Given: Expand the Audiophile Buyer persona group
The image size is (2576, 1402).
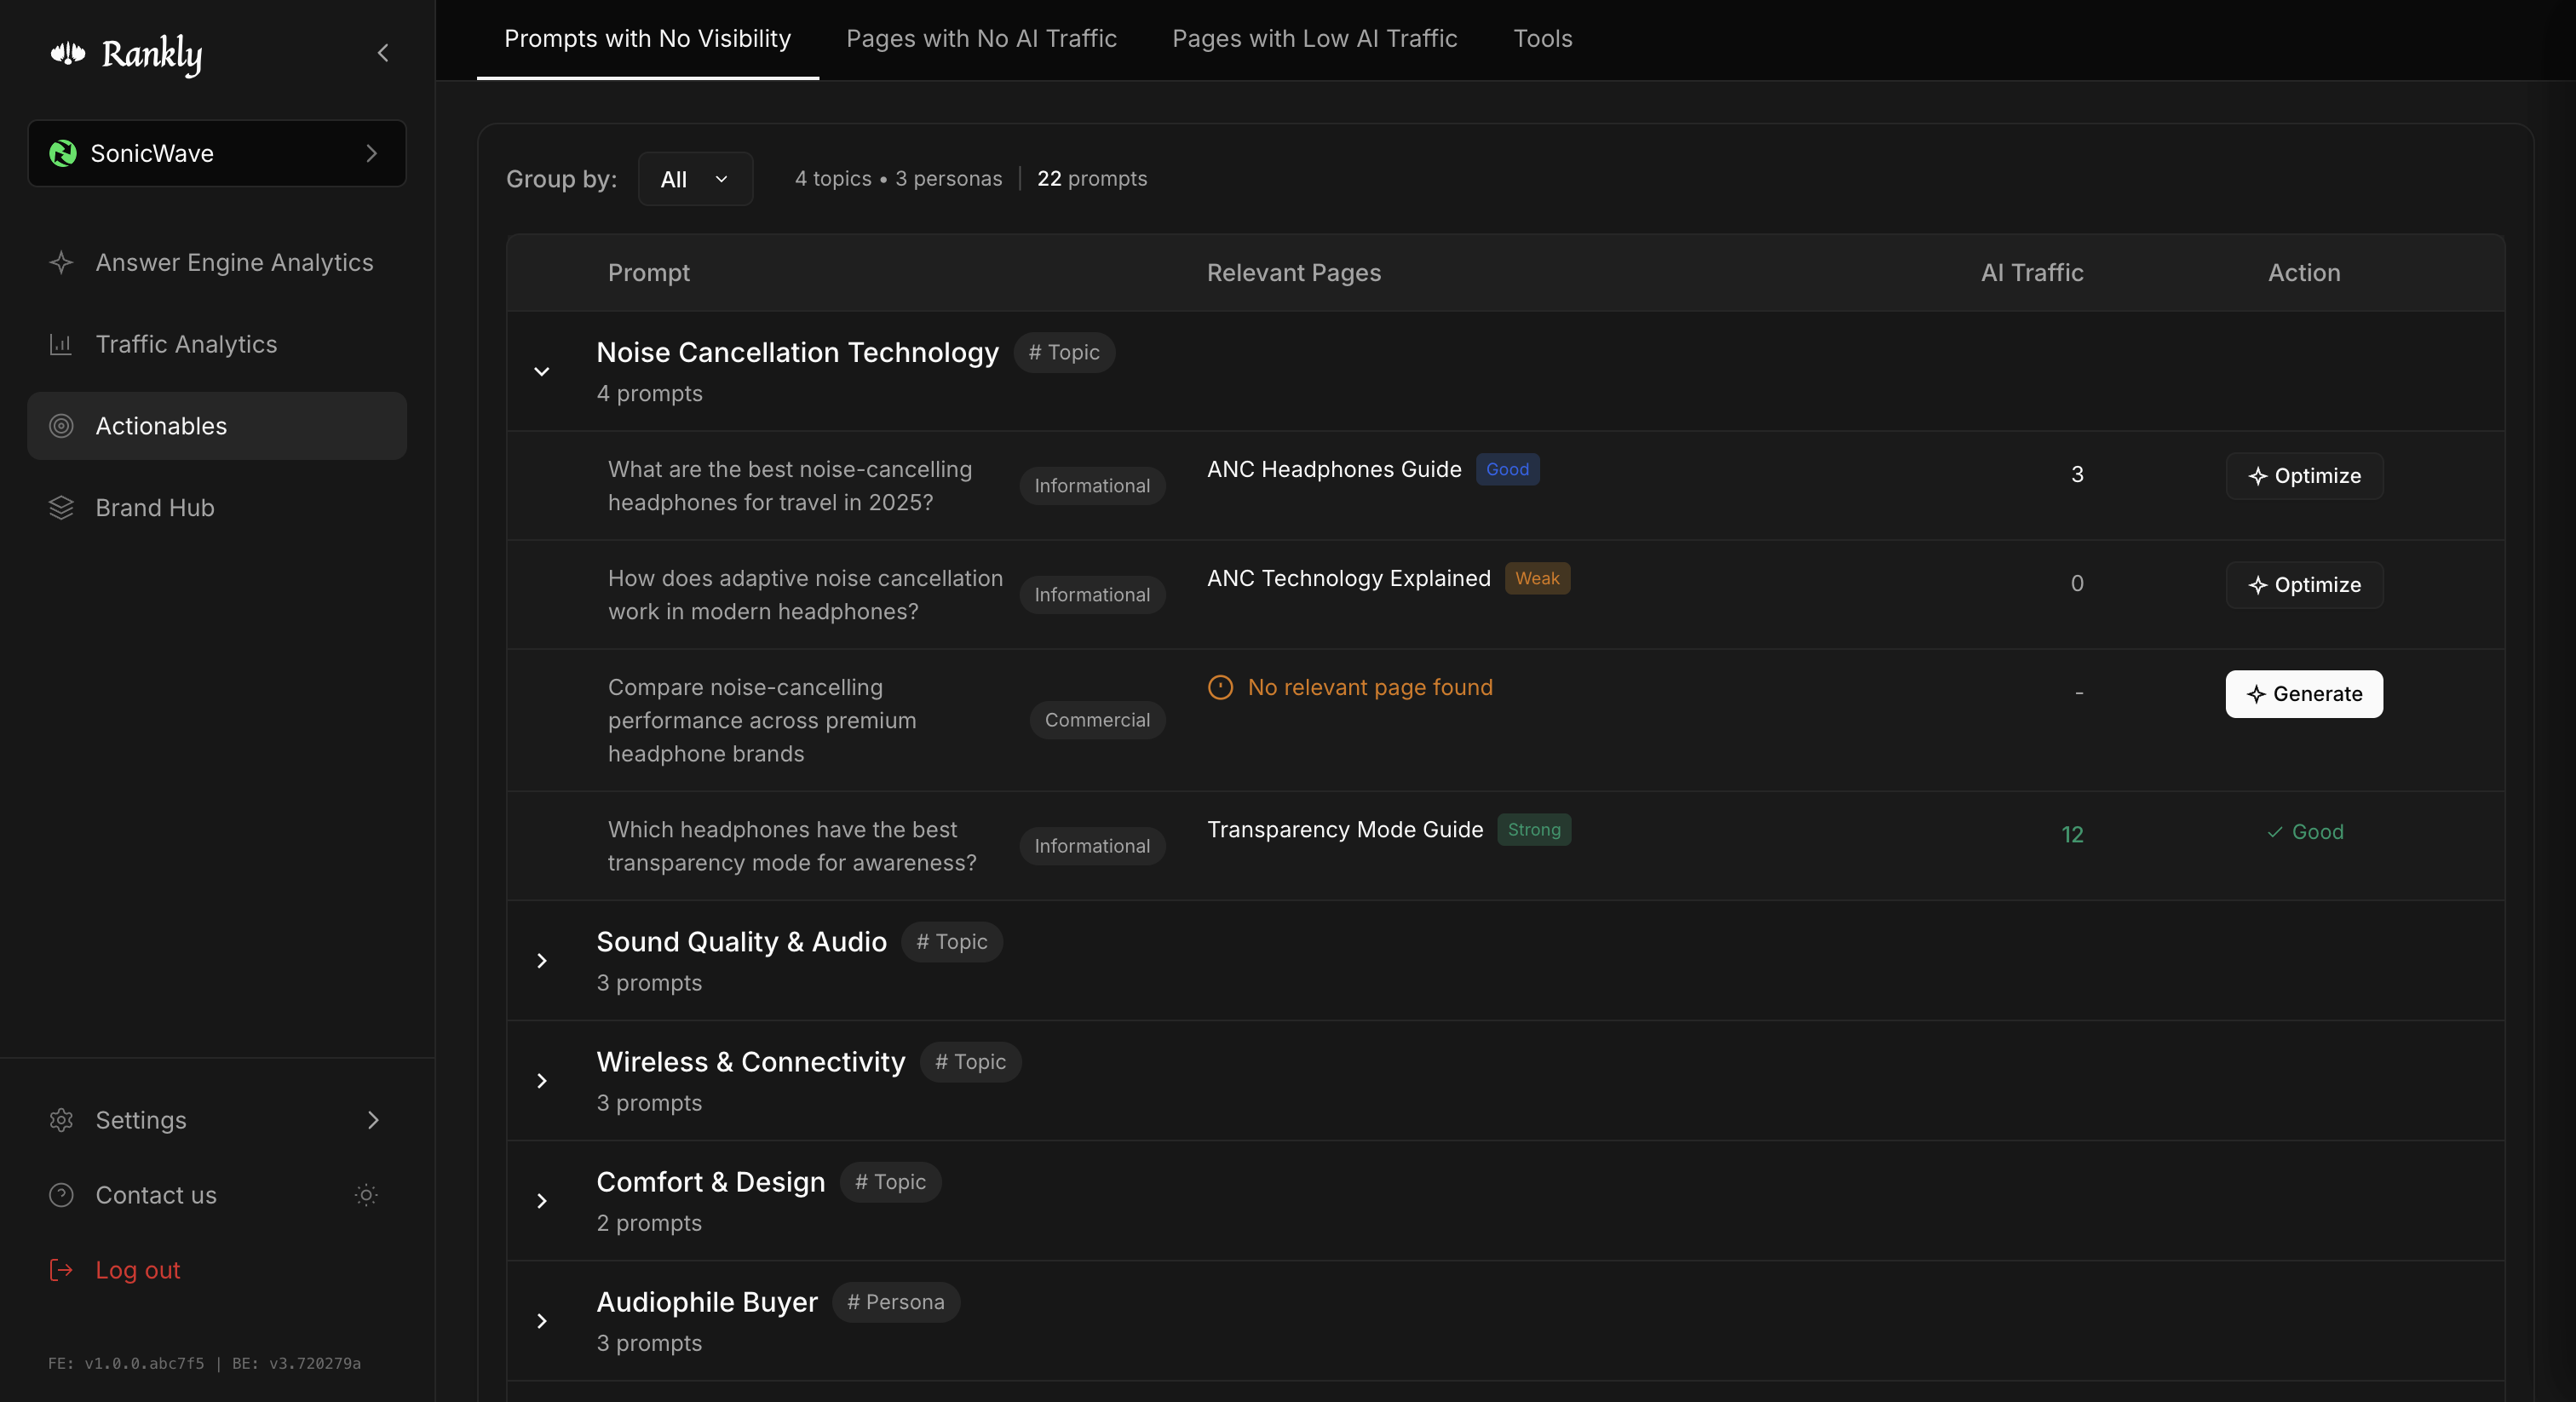Looking at the screenshot, I should (x=542, y=1320).
